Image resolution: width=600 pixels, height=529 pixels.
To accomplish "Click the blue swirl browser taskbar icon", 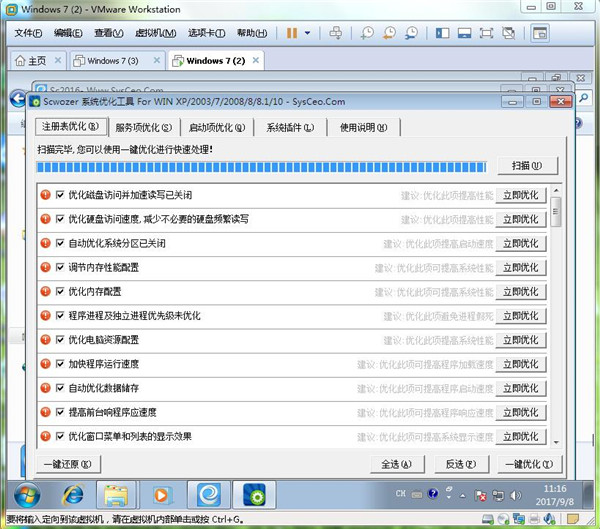I will [x=209, y=495].
